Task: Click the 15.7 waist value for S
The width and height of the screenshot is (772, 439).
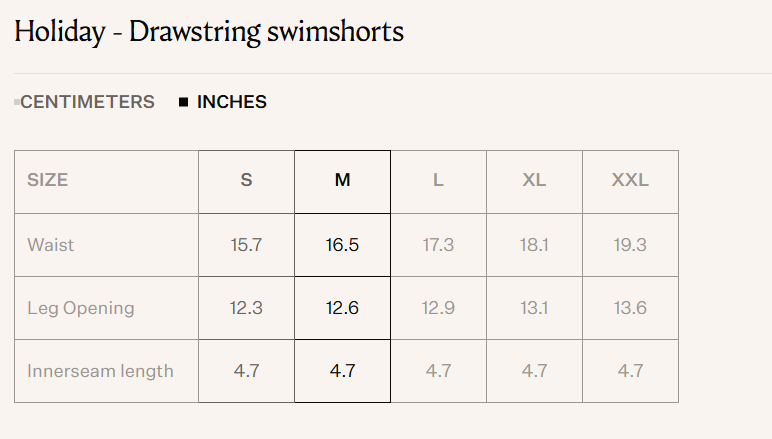Action: pos(246,245)
